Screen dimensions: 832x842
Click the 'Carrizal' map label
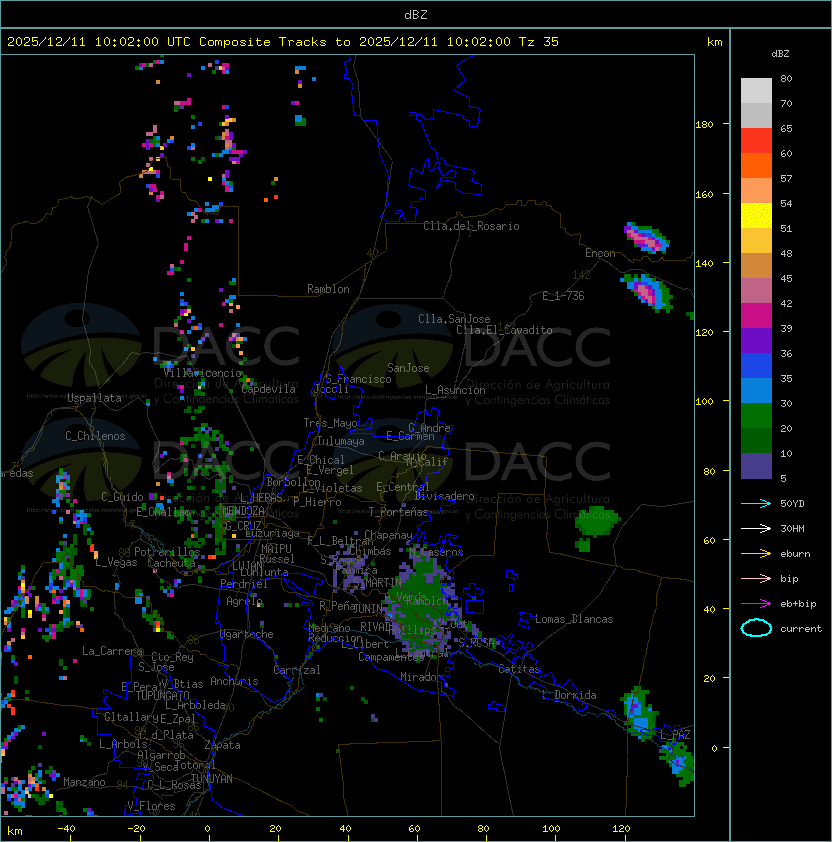pos(297,670)
